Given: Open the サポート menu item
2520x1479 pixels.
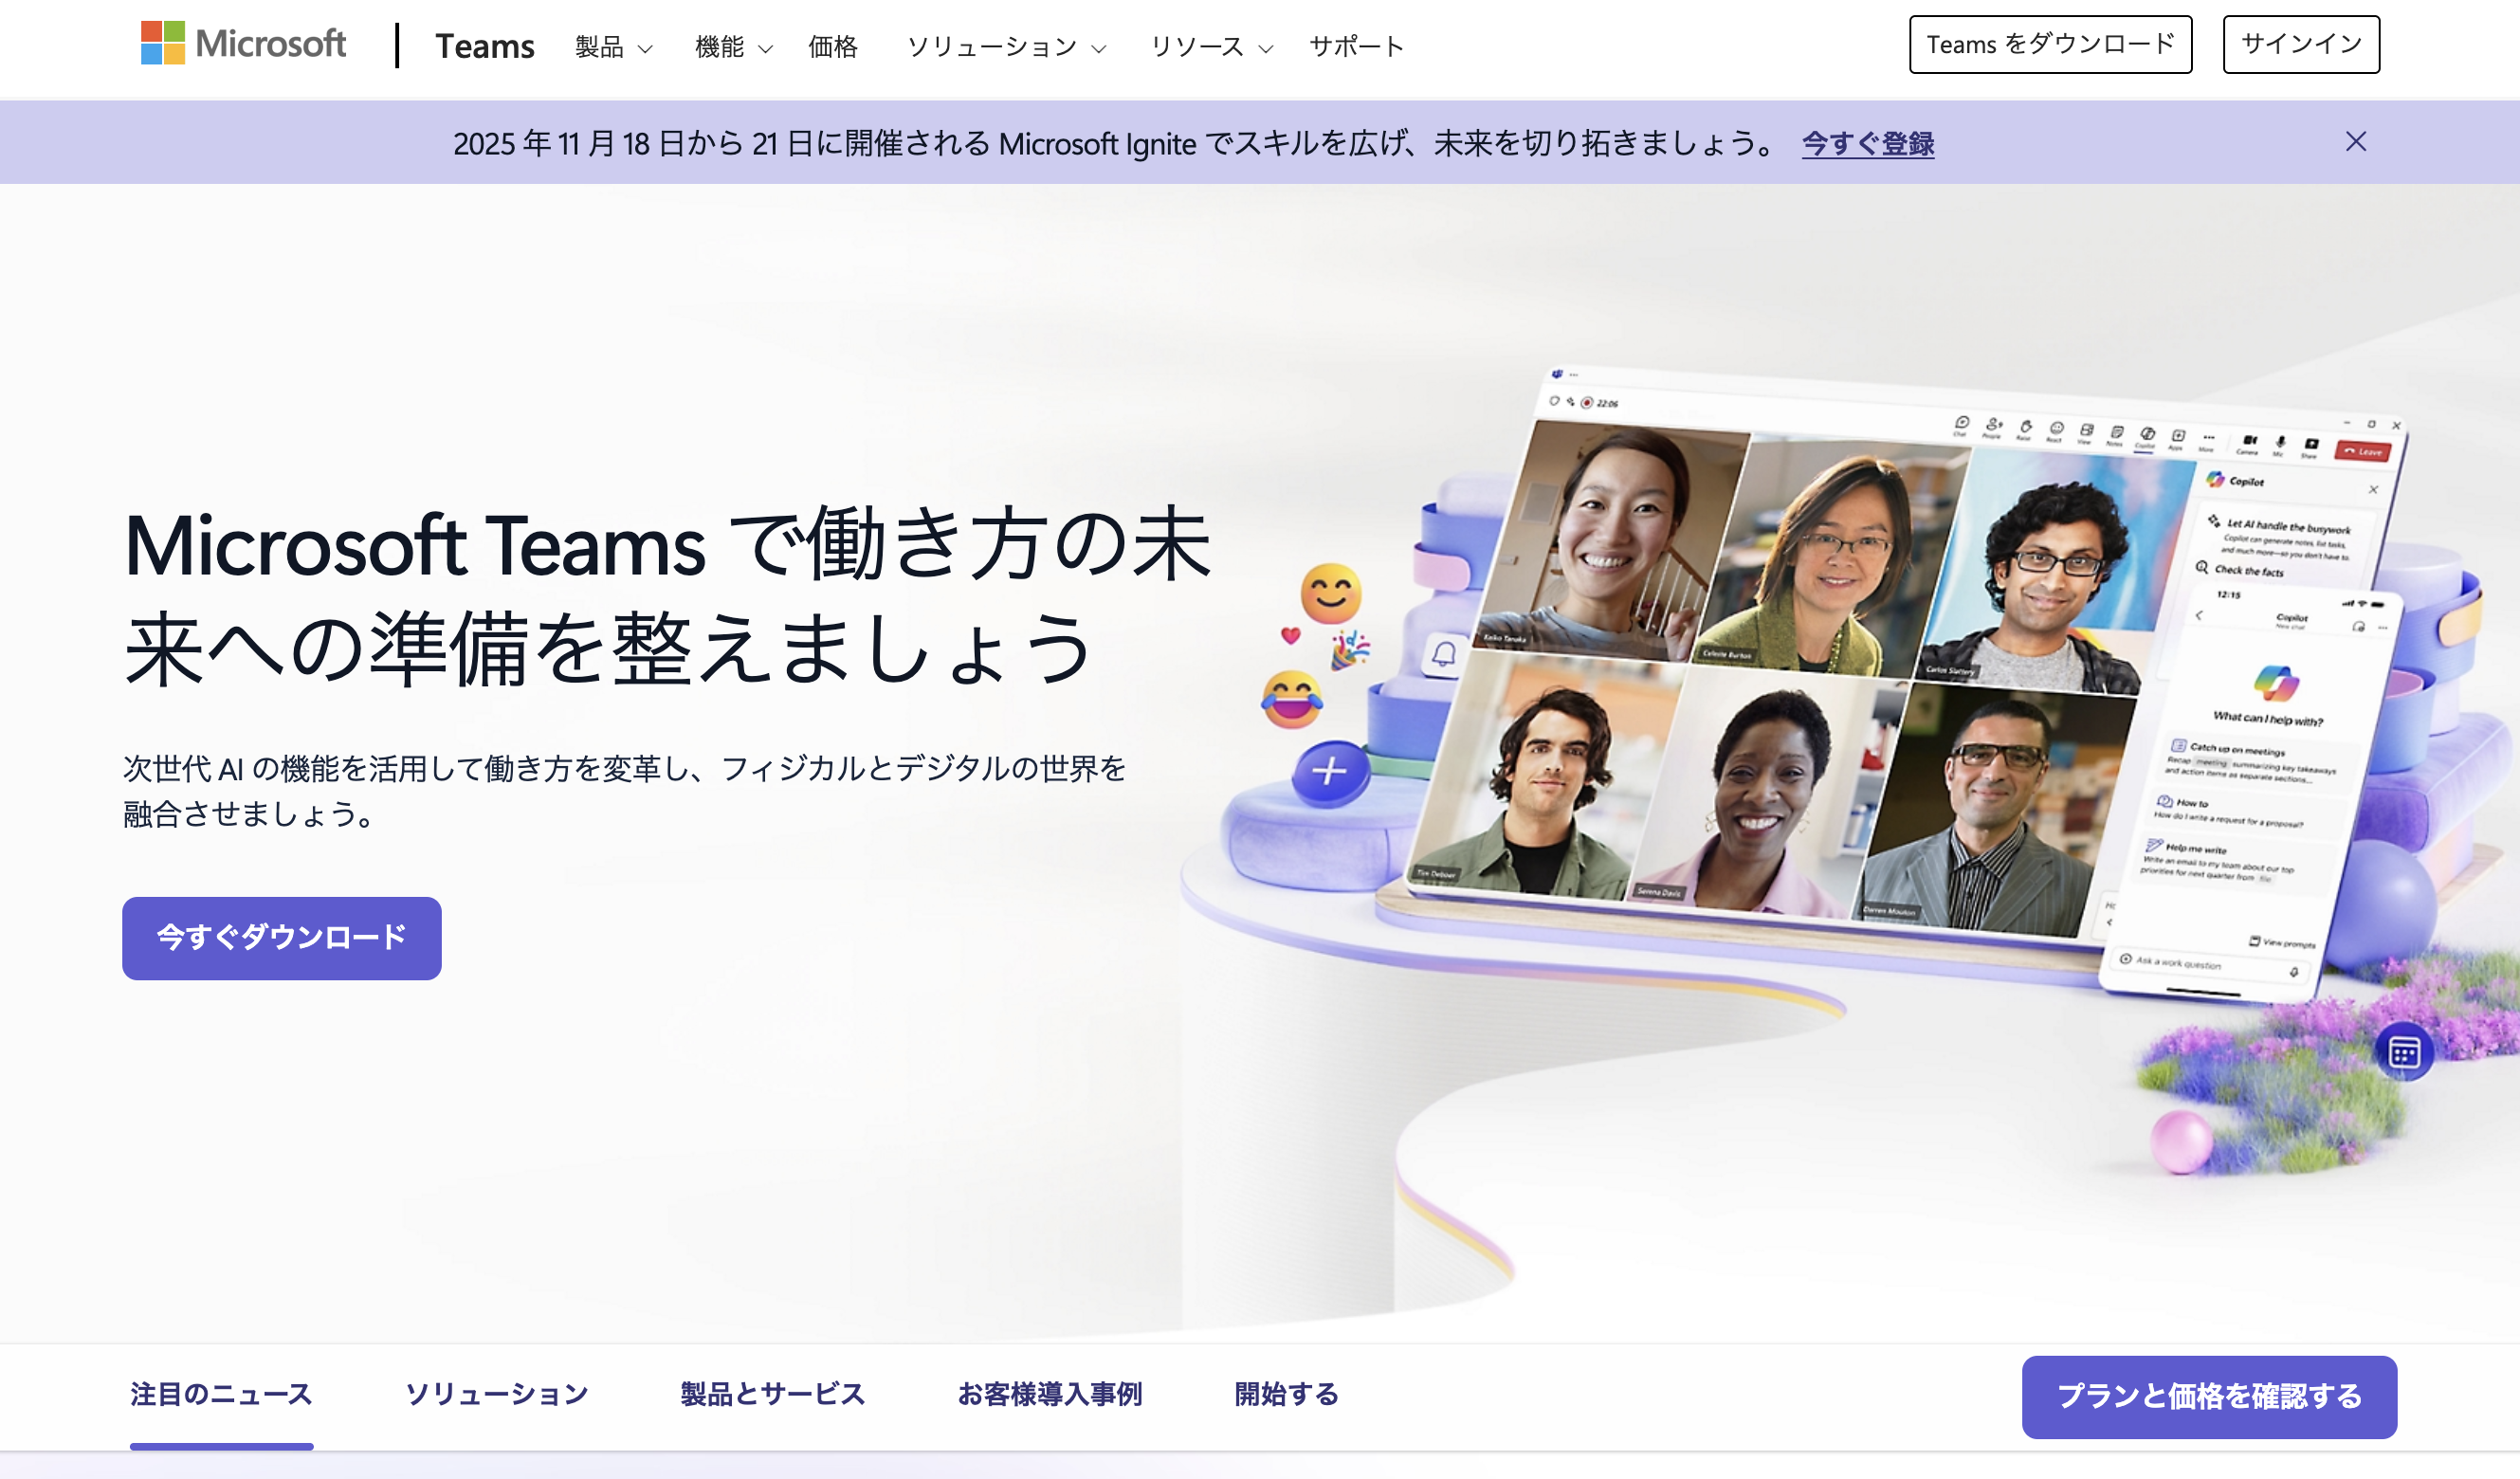Looking at the screenshot, I should pyautogui.click(x=1355, y=46).
